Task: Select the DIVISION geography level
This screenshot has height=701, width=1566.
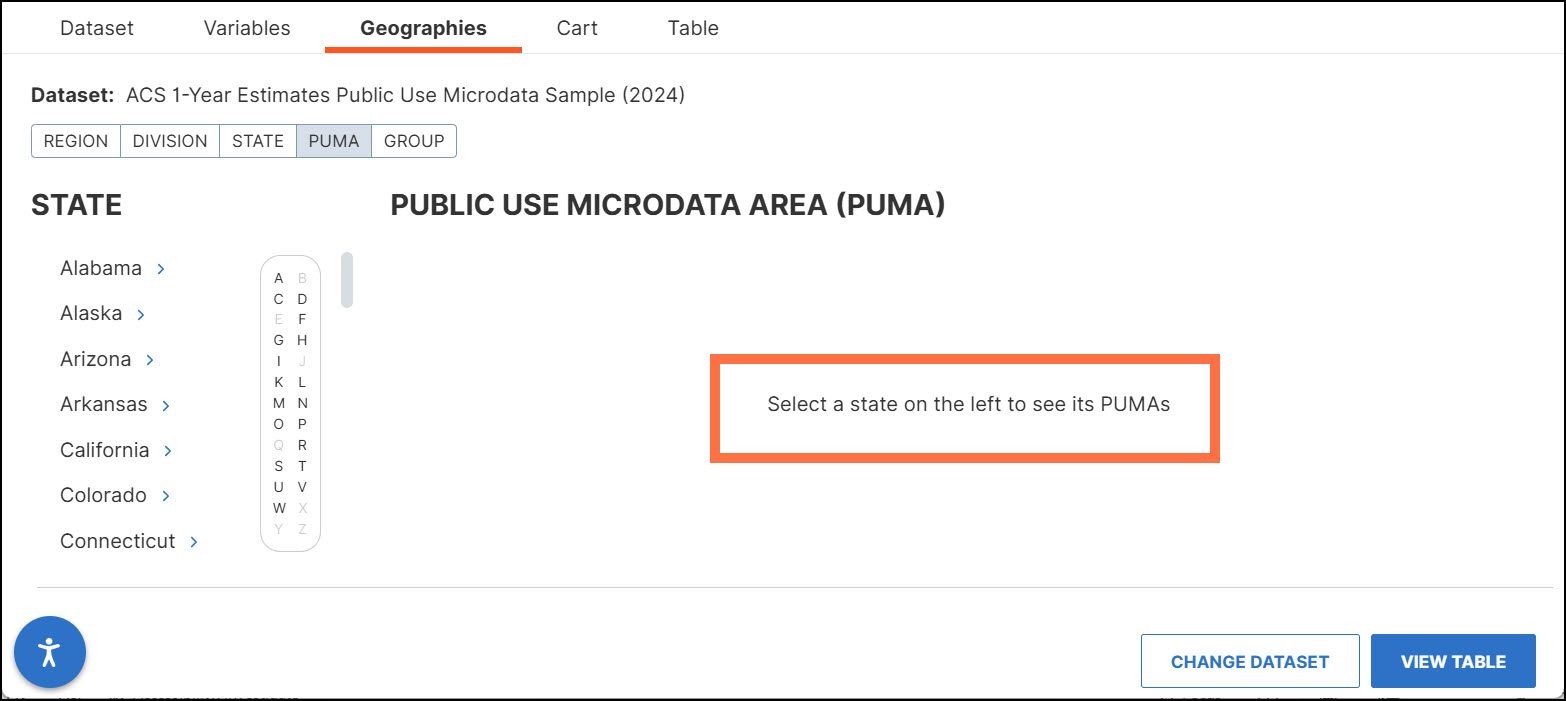Action: [x=170, y=141]
